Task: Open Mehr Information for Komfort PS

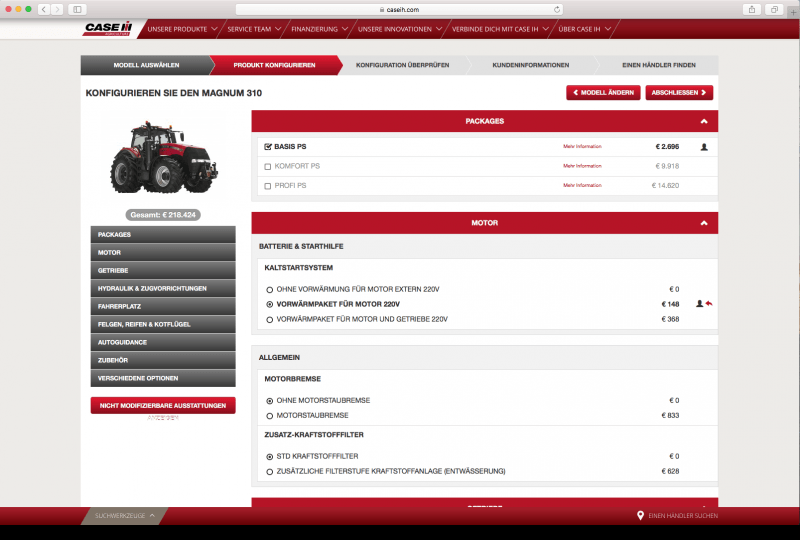Action: pyautogui.click(x=582, y=166)
